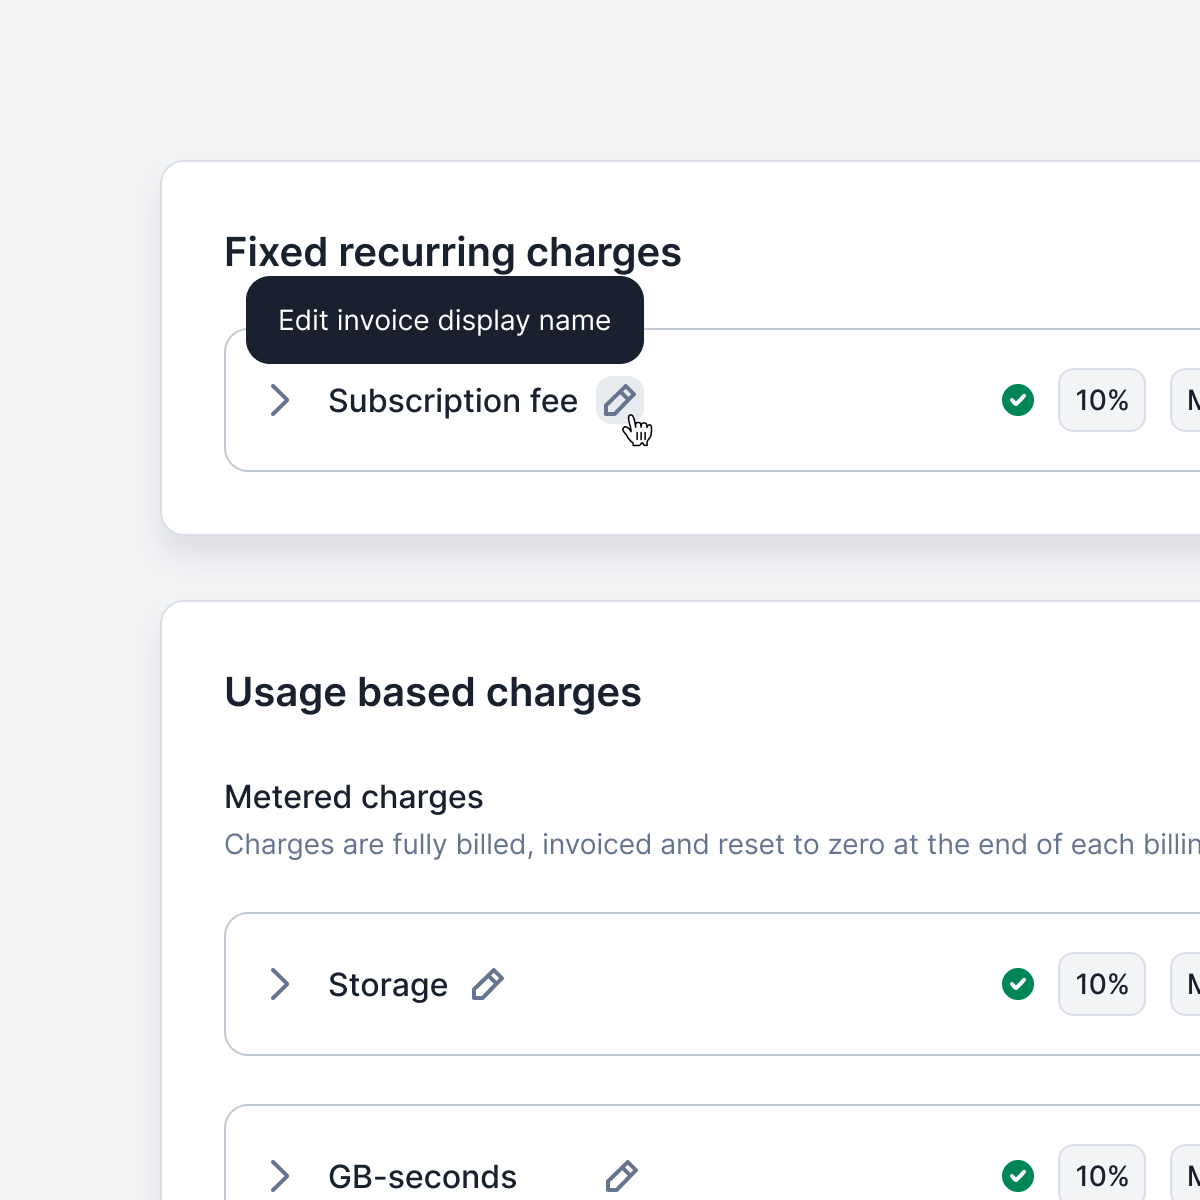Expand the Subscription fee row
The height and width of the screenshot is (1200, 1200).
[280, 400]
